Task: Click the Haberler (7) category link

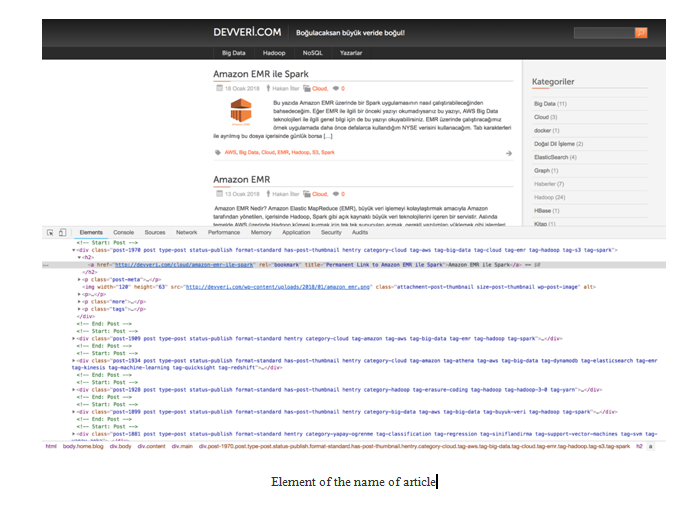Action: 549,184
